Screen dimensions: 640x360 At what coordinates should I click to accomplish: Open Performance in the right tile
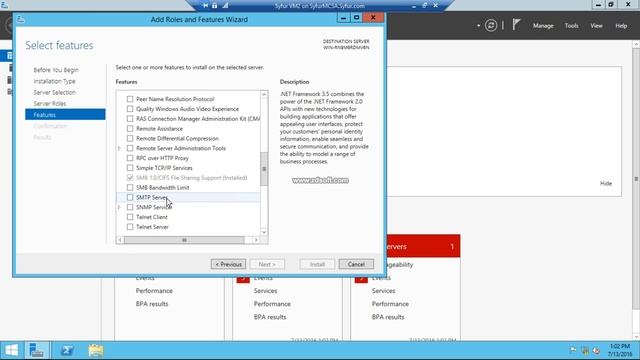390,304
